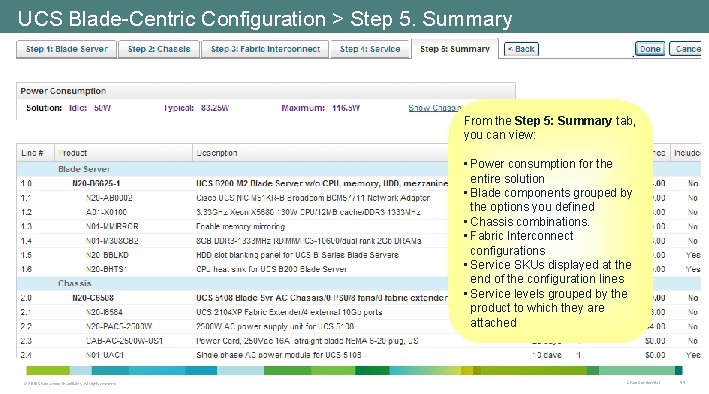This screenshot has width=709, height=394.
Task: Select product N01-MMIRROR
Action: coord(112,226)
